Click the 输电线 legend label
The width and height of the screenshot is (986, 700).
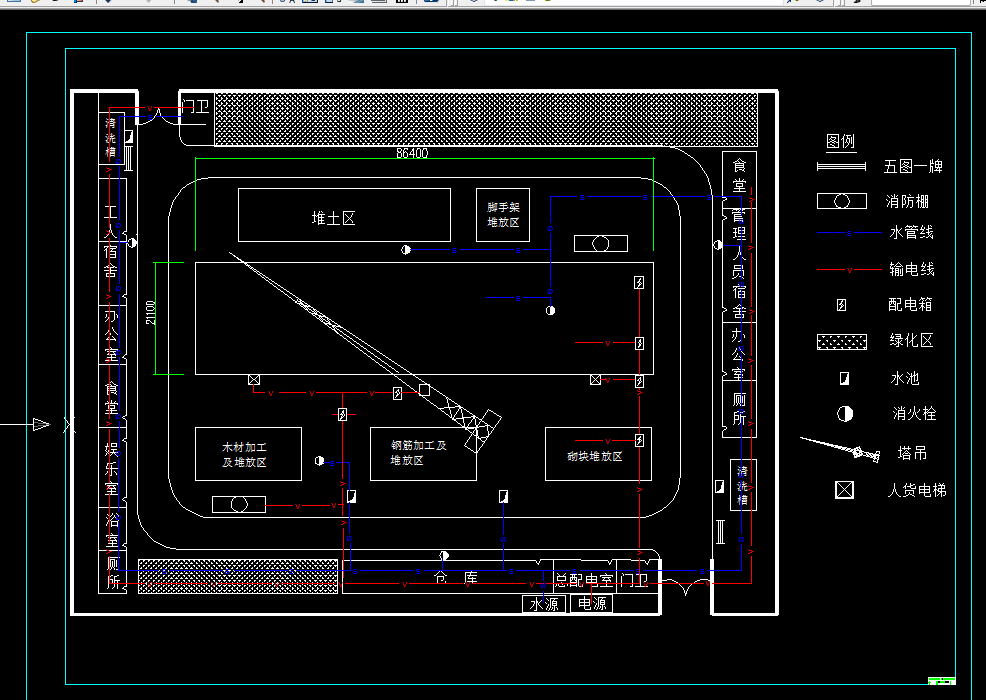pyautogui.click(x=912, y=270)
